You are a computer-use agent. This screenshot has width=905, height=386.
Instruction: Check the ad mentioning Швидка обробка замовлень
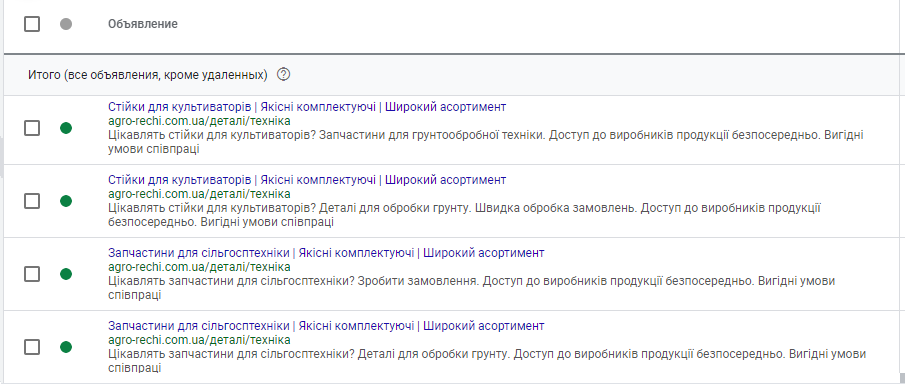[x=32, y=201]
